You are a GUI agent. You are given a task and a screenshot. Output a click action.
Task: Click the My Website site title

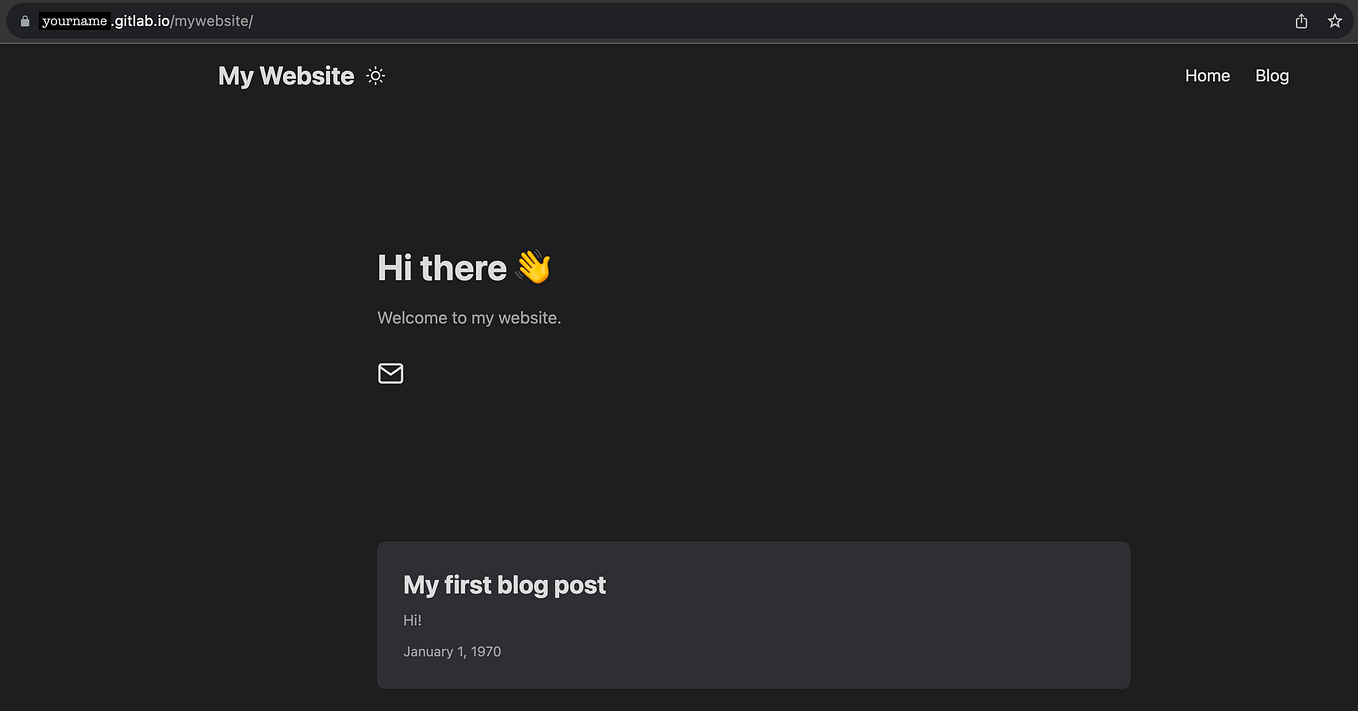[x=286, y=75]
